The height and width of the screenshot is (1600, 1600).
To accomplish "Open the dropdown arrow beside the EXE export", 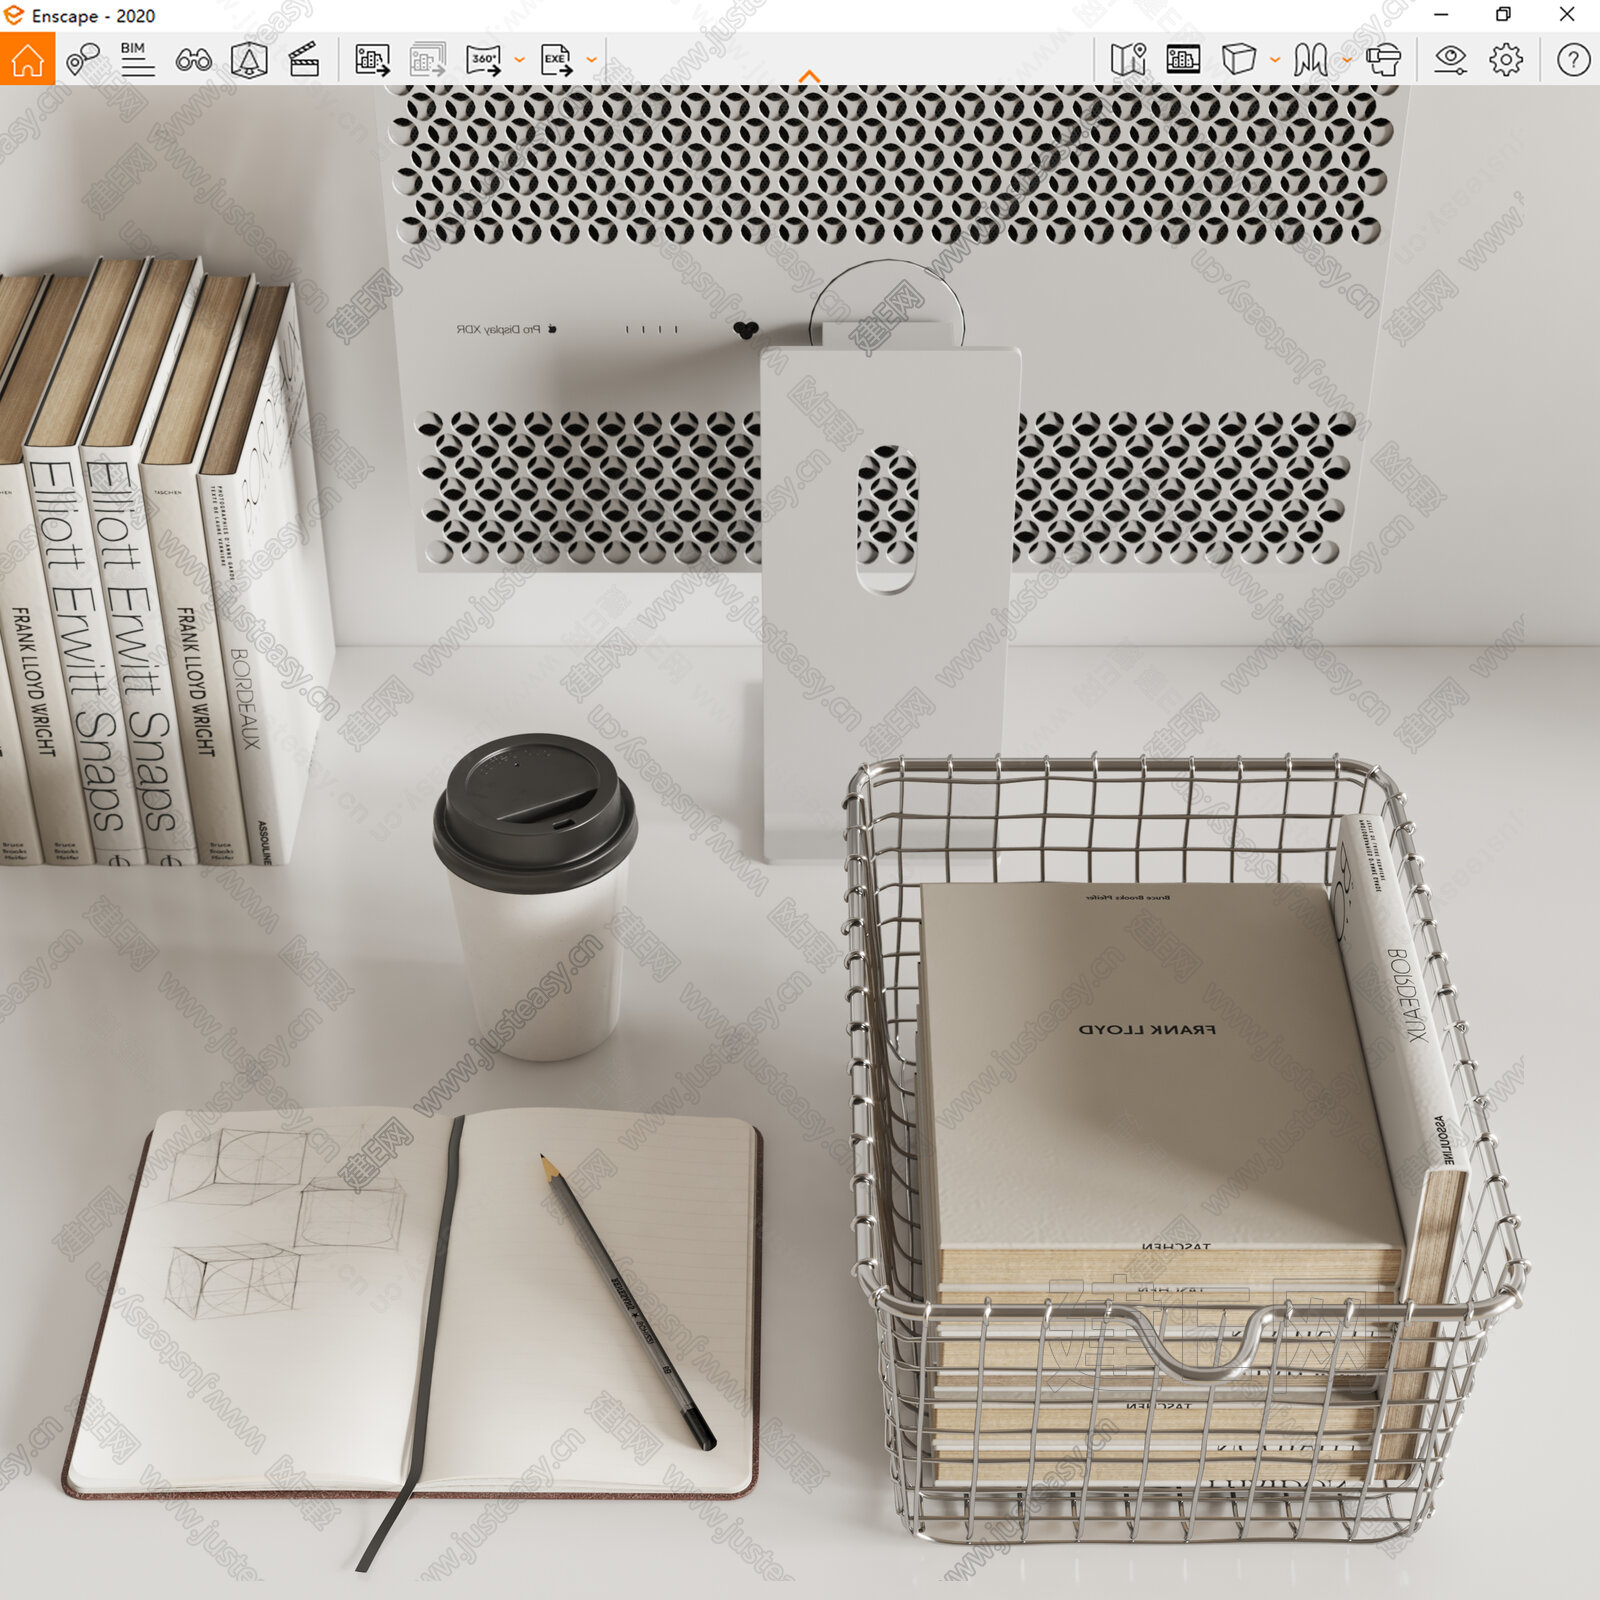I will 591,60.
